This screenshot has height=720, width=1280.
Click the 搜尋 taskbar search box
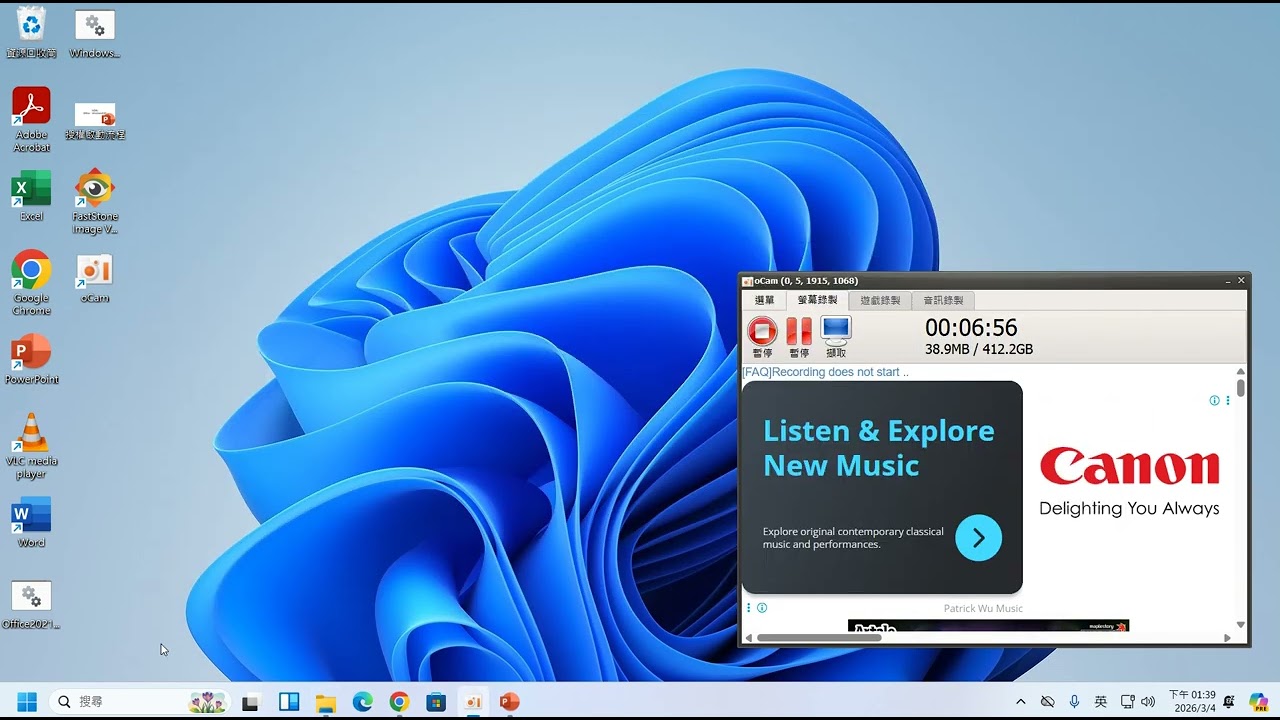point(140,702)
